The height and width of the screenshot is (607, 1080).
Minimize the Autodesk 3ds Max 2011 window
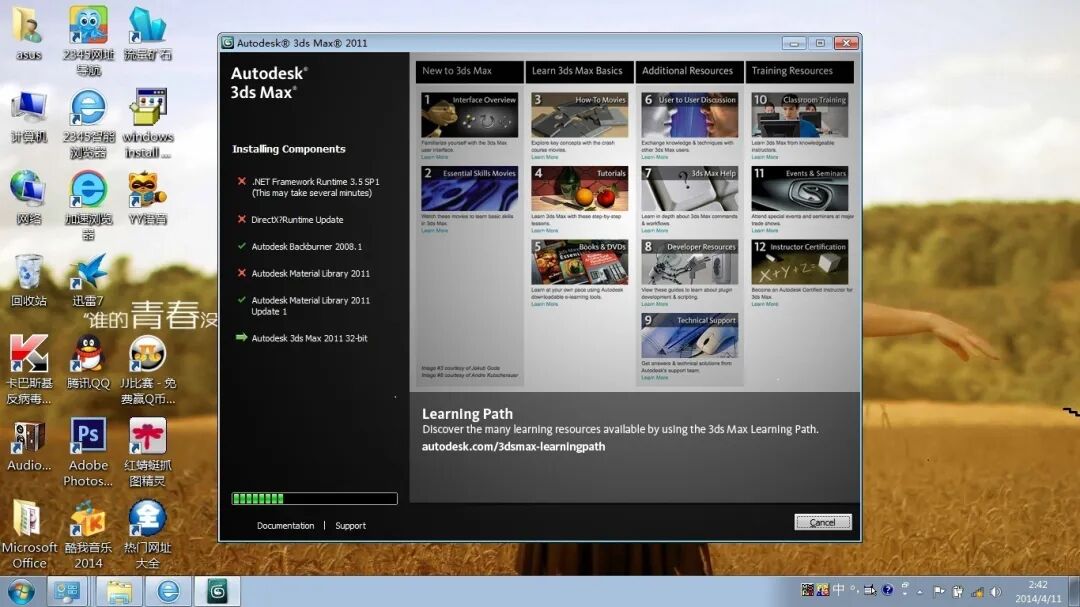coord(793,43)
